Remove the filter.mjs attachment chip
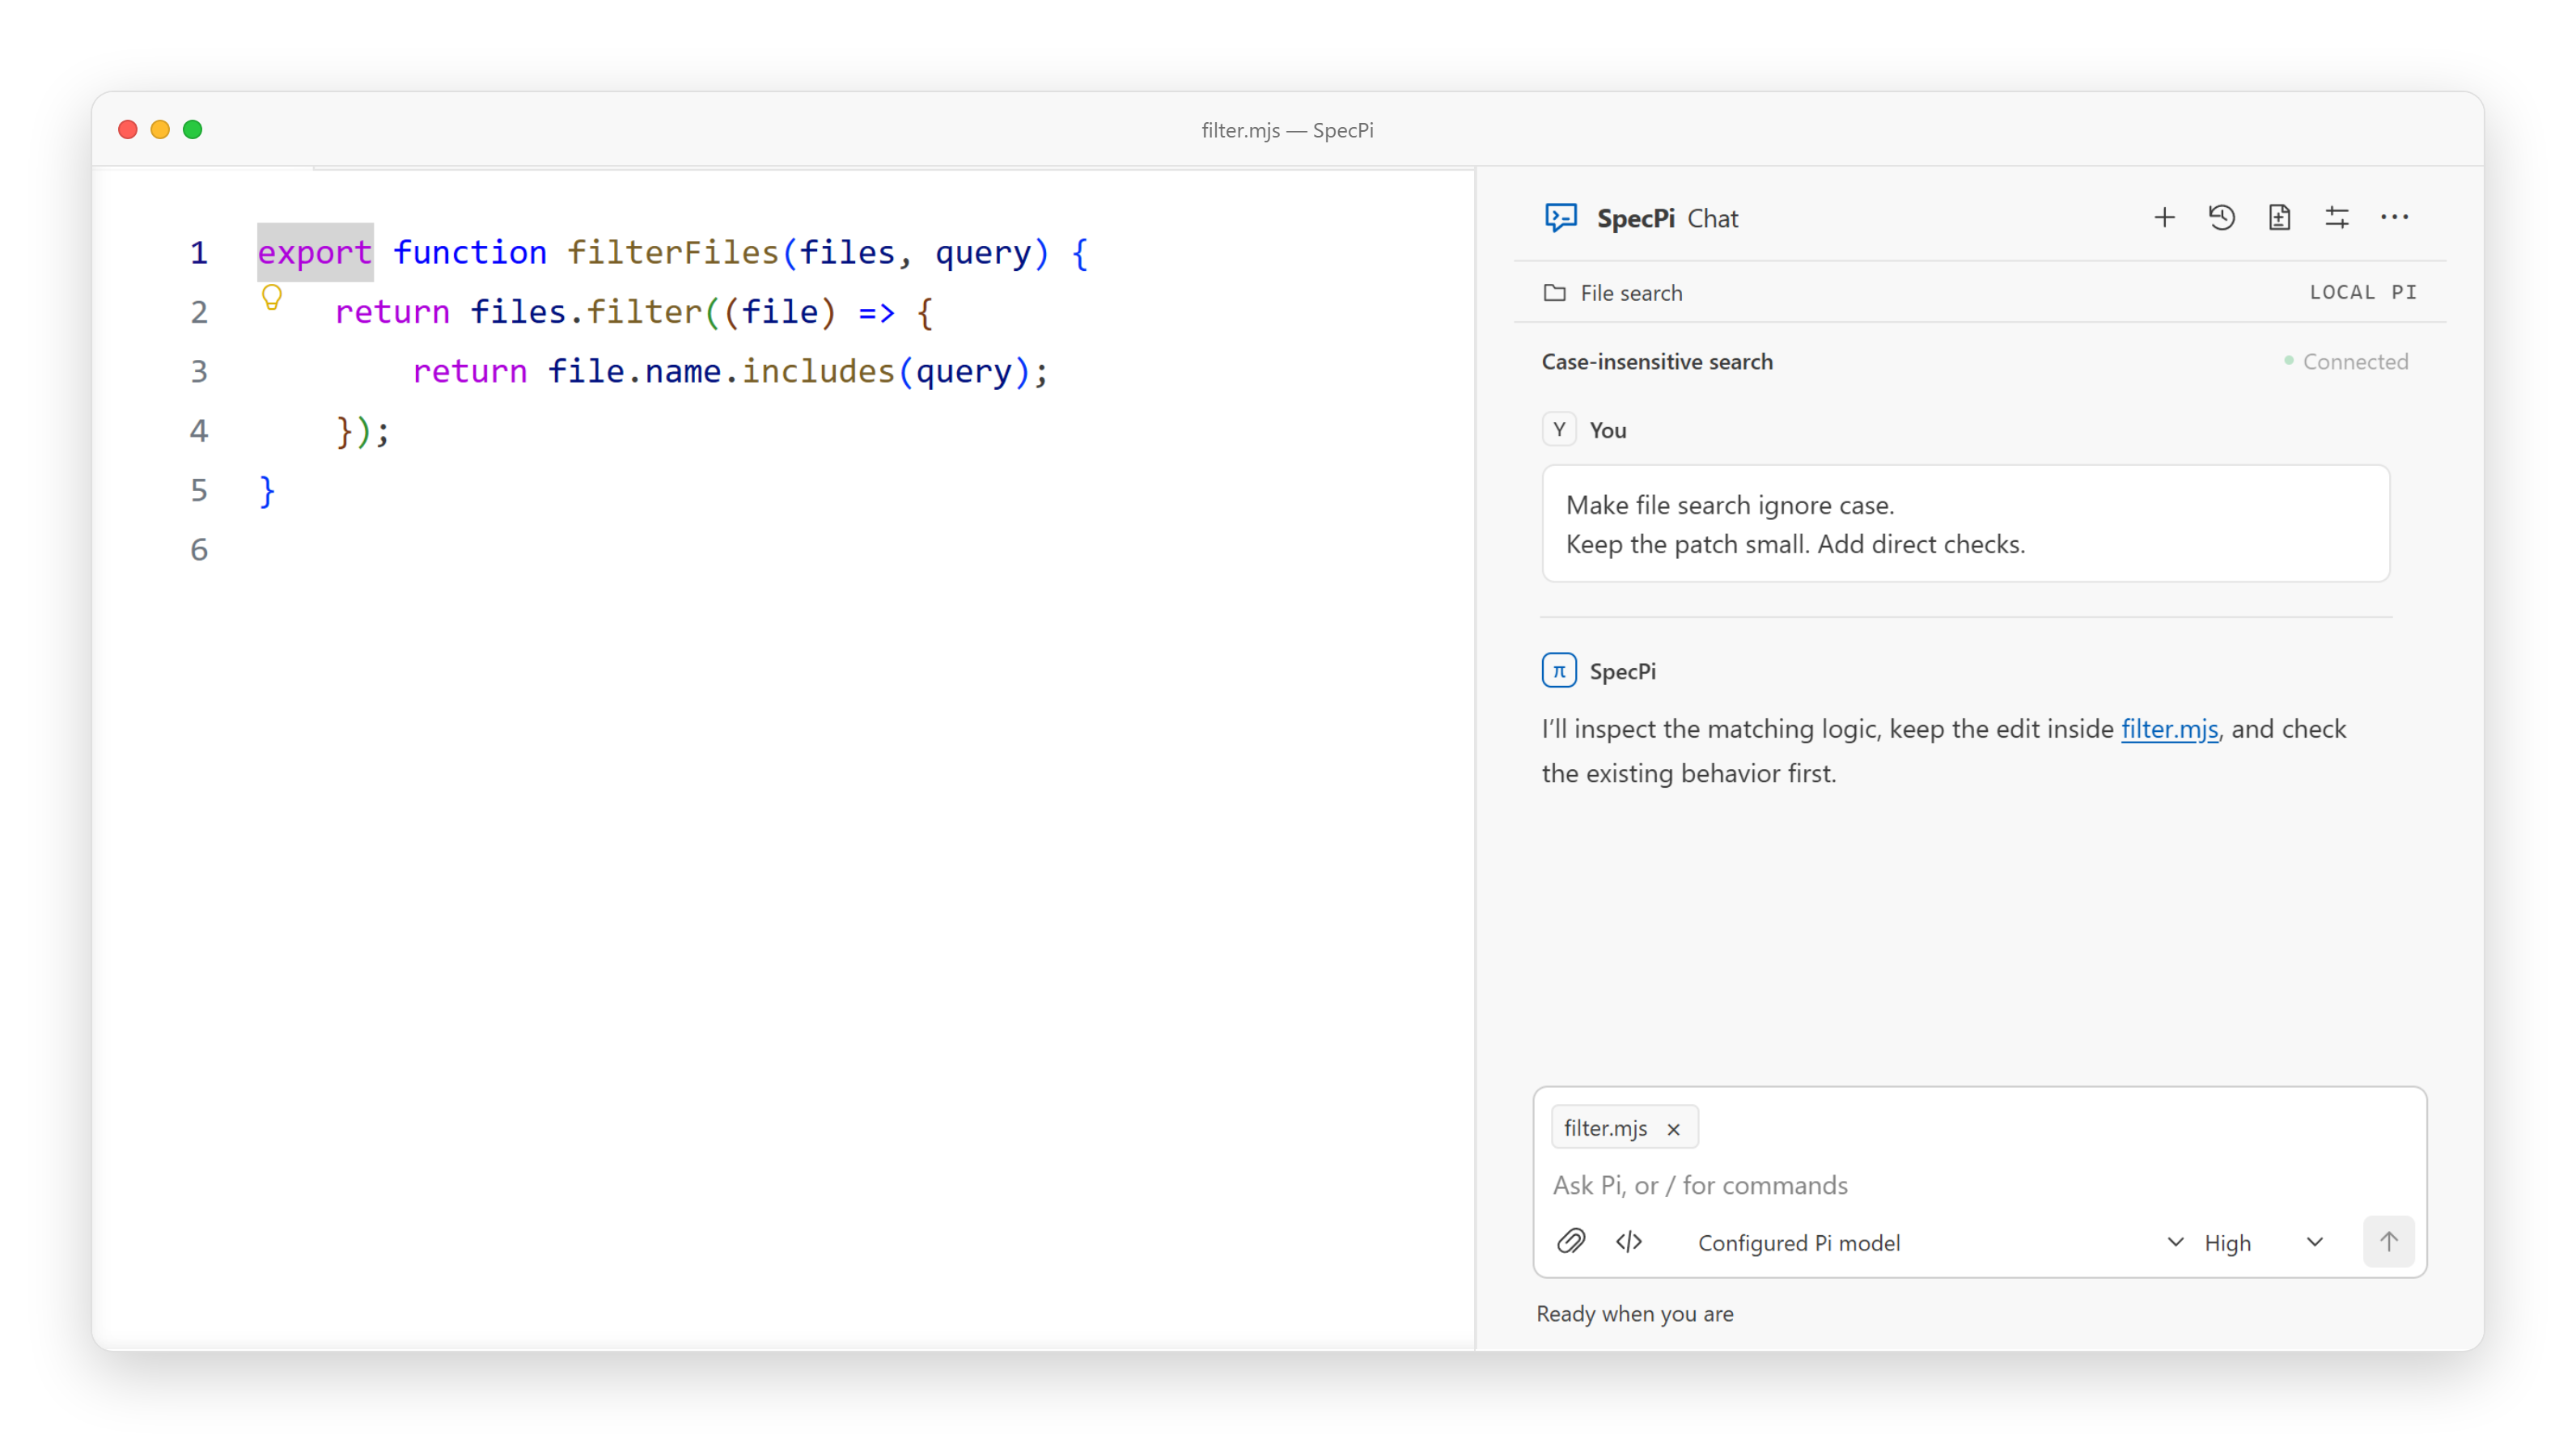The image size is (2576, 1443). pyautogui.click(x=1673, y=1129)
